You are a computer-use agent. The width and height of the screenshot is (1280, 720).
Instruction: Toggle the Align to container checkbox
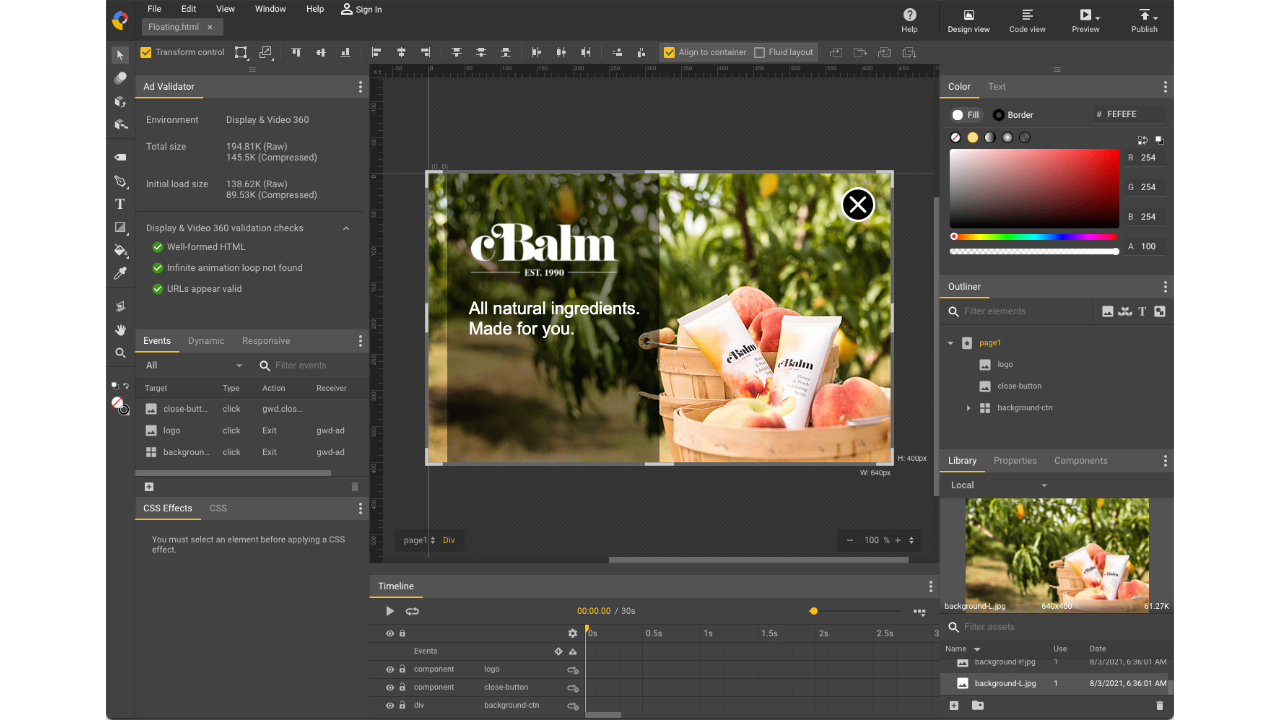coord(670,52)
